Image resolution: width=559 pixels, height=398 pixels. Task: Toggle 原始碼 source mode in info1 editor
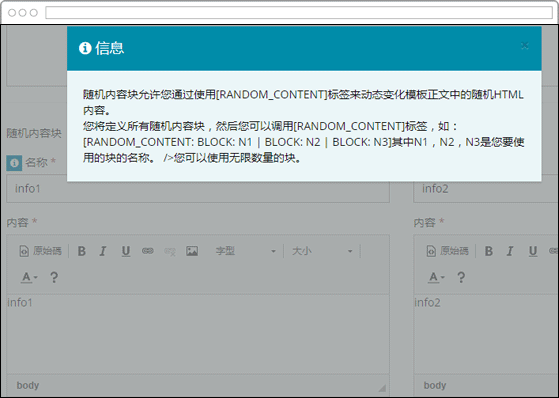tap(40, 251)
